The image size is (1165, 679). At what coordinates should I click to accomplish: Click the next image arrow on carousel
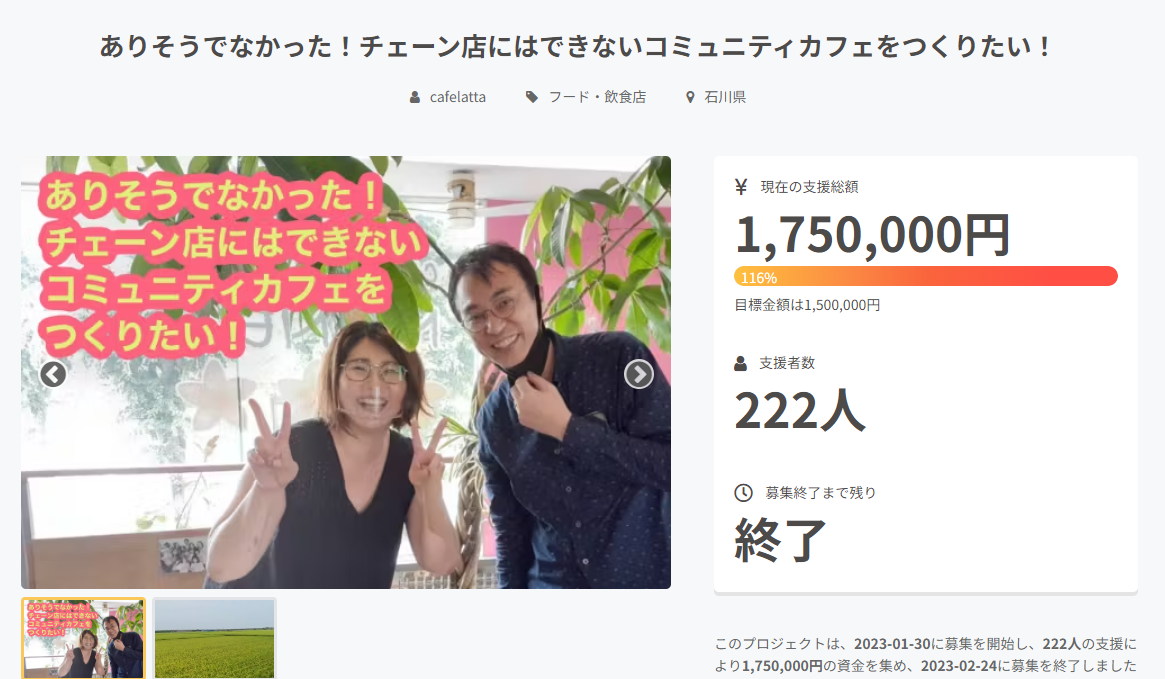tap(639, 374)
